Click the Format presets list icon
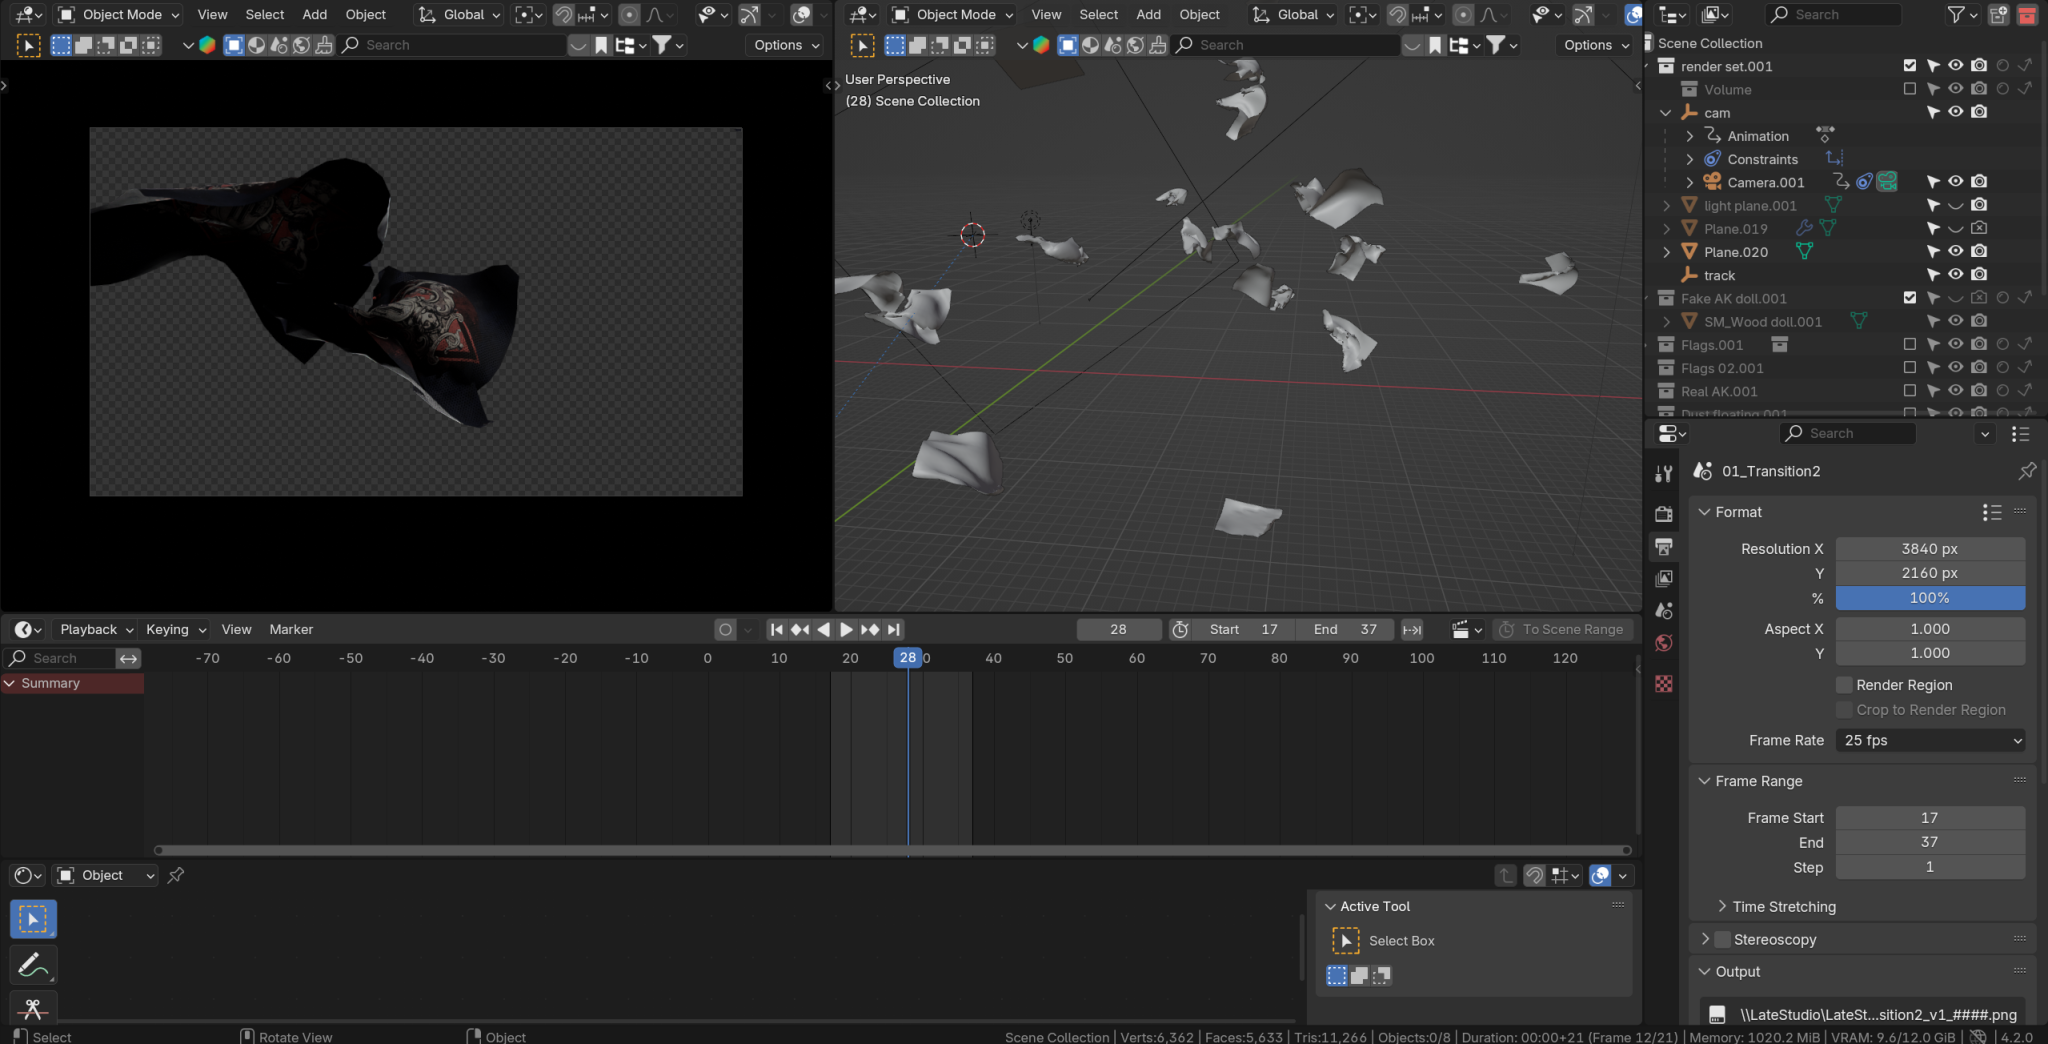Image resolution: width=2048 pixels, height=1044 pixels. click(1992, 512)
